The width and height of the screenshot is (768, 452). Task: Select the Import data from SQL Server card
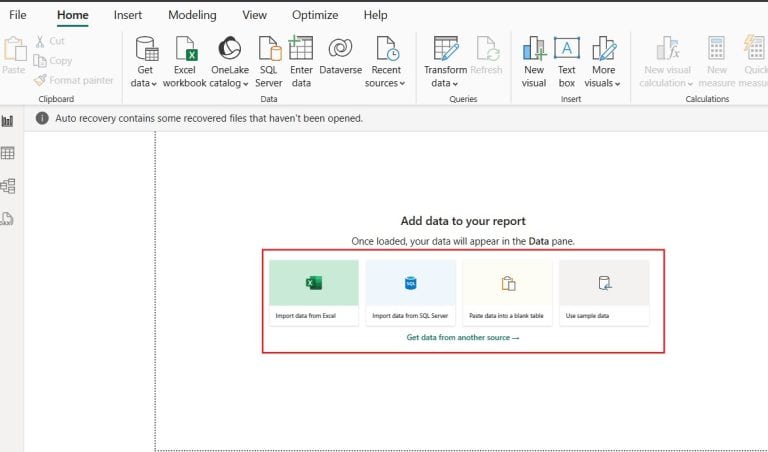point(410,292)
